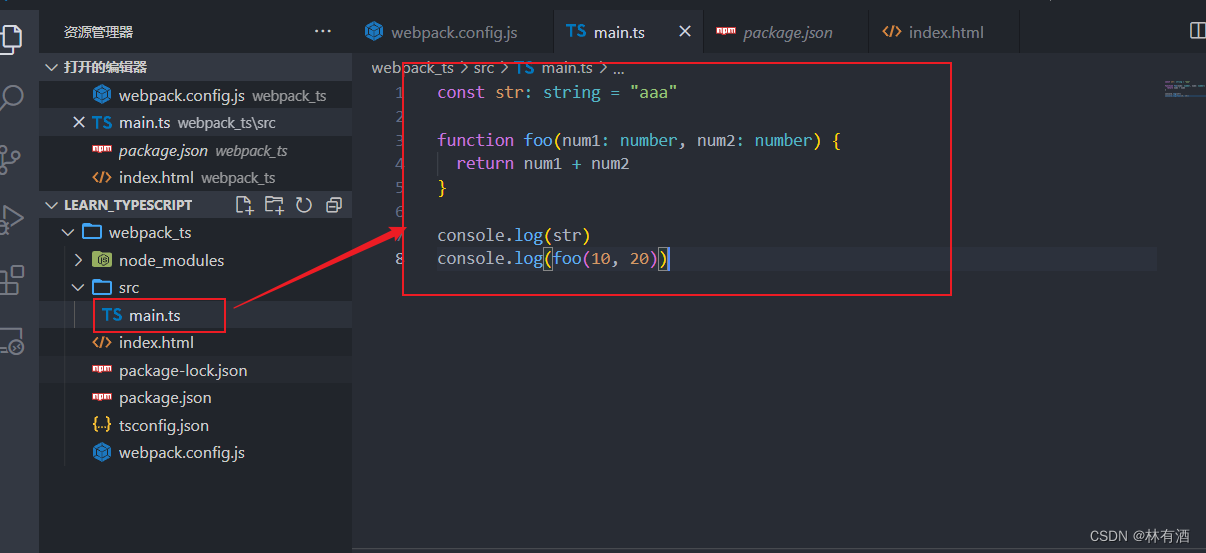Screen dimensions: 1206x553
Task: Click the "aaa" string literal in code
Action: click(654, 92)
